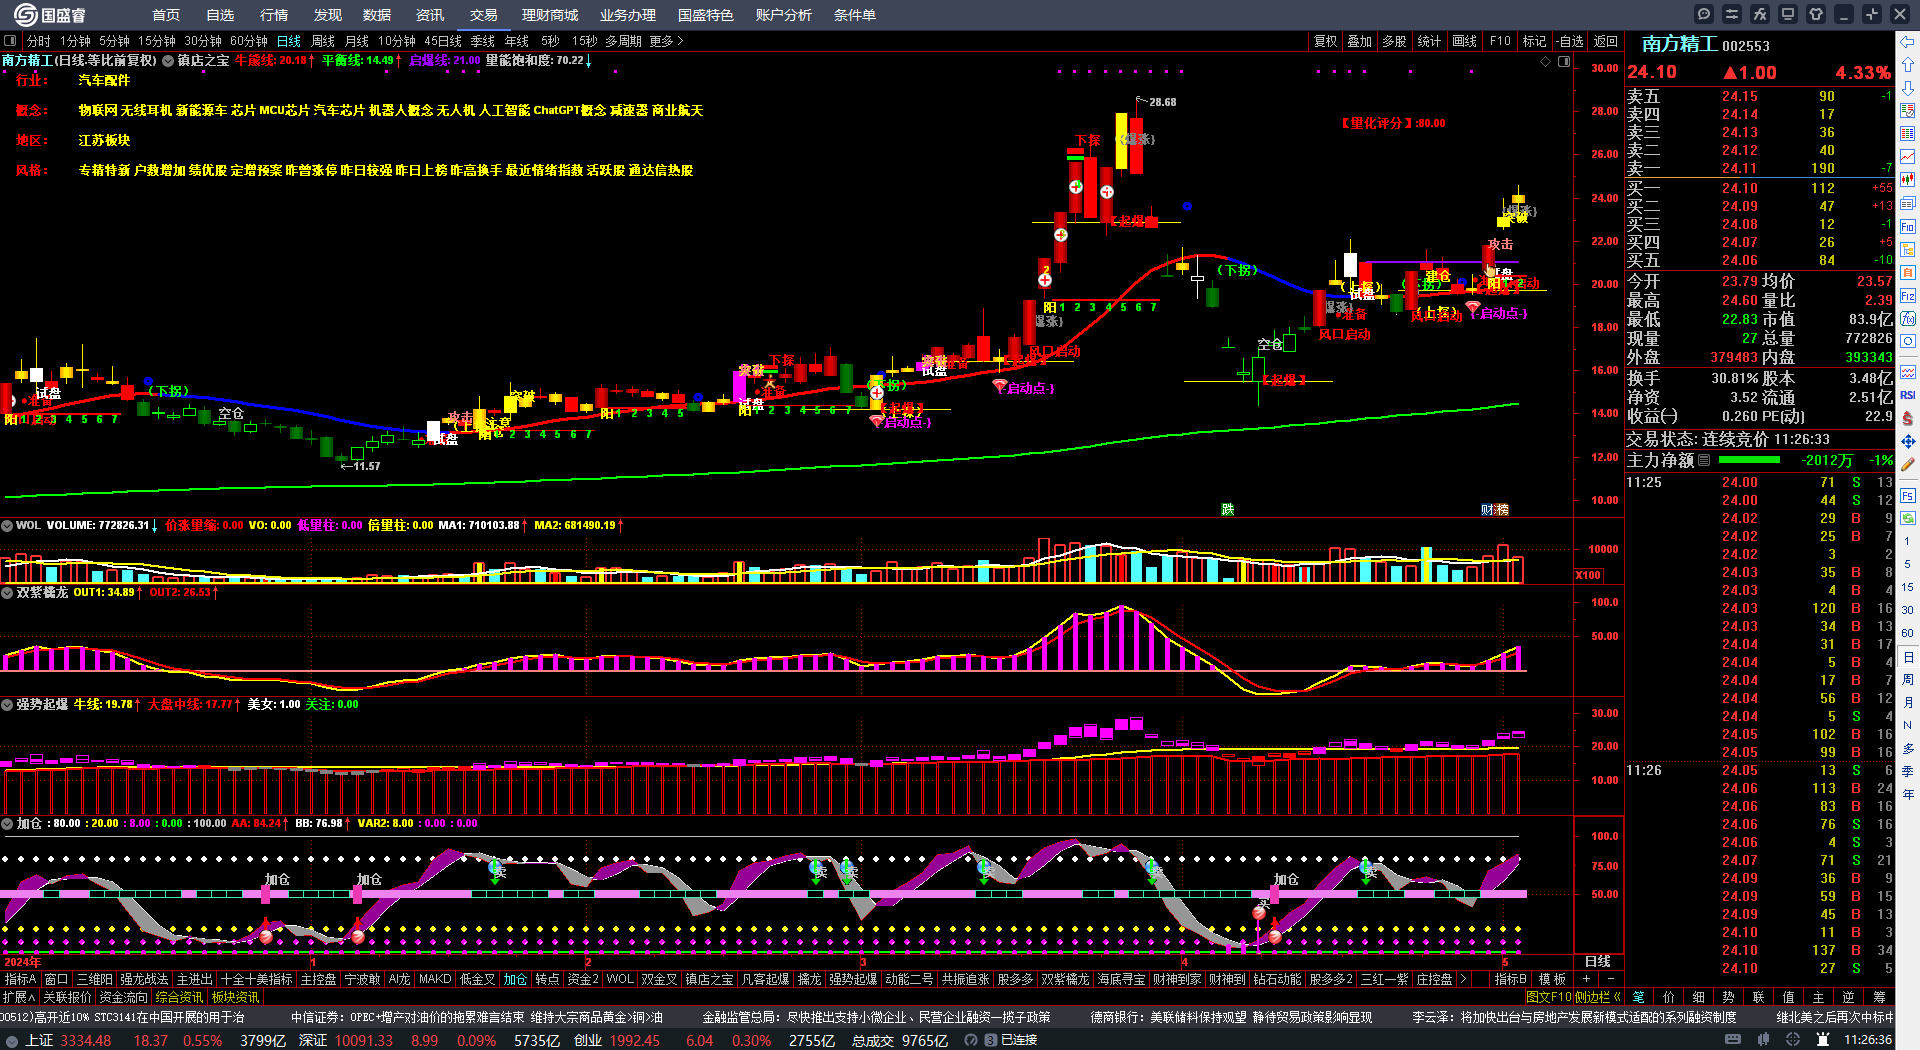The height and width of the screenshot is (1050, 1920).
Task: Expand the 主力净额 detail icon
Action: [1704, 460]
